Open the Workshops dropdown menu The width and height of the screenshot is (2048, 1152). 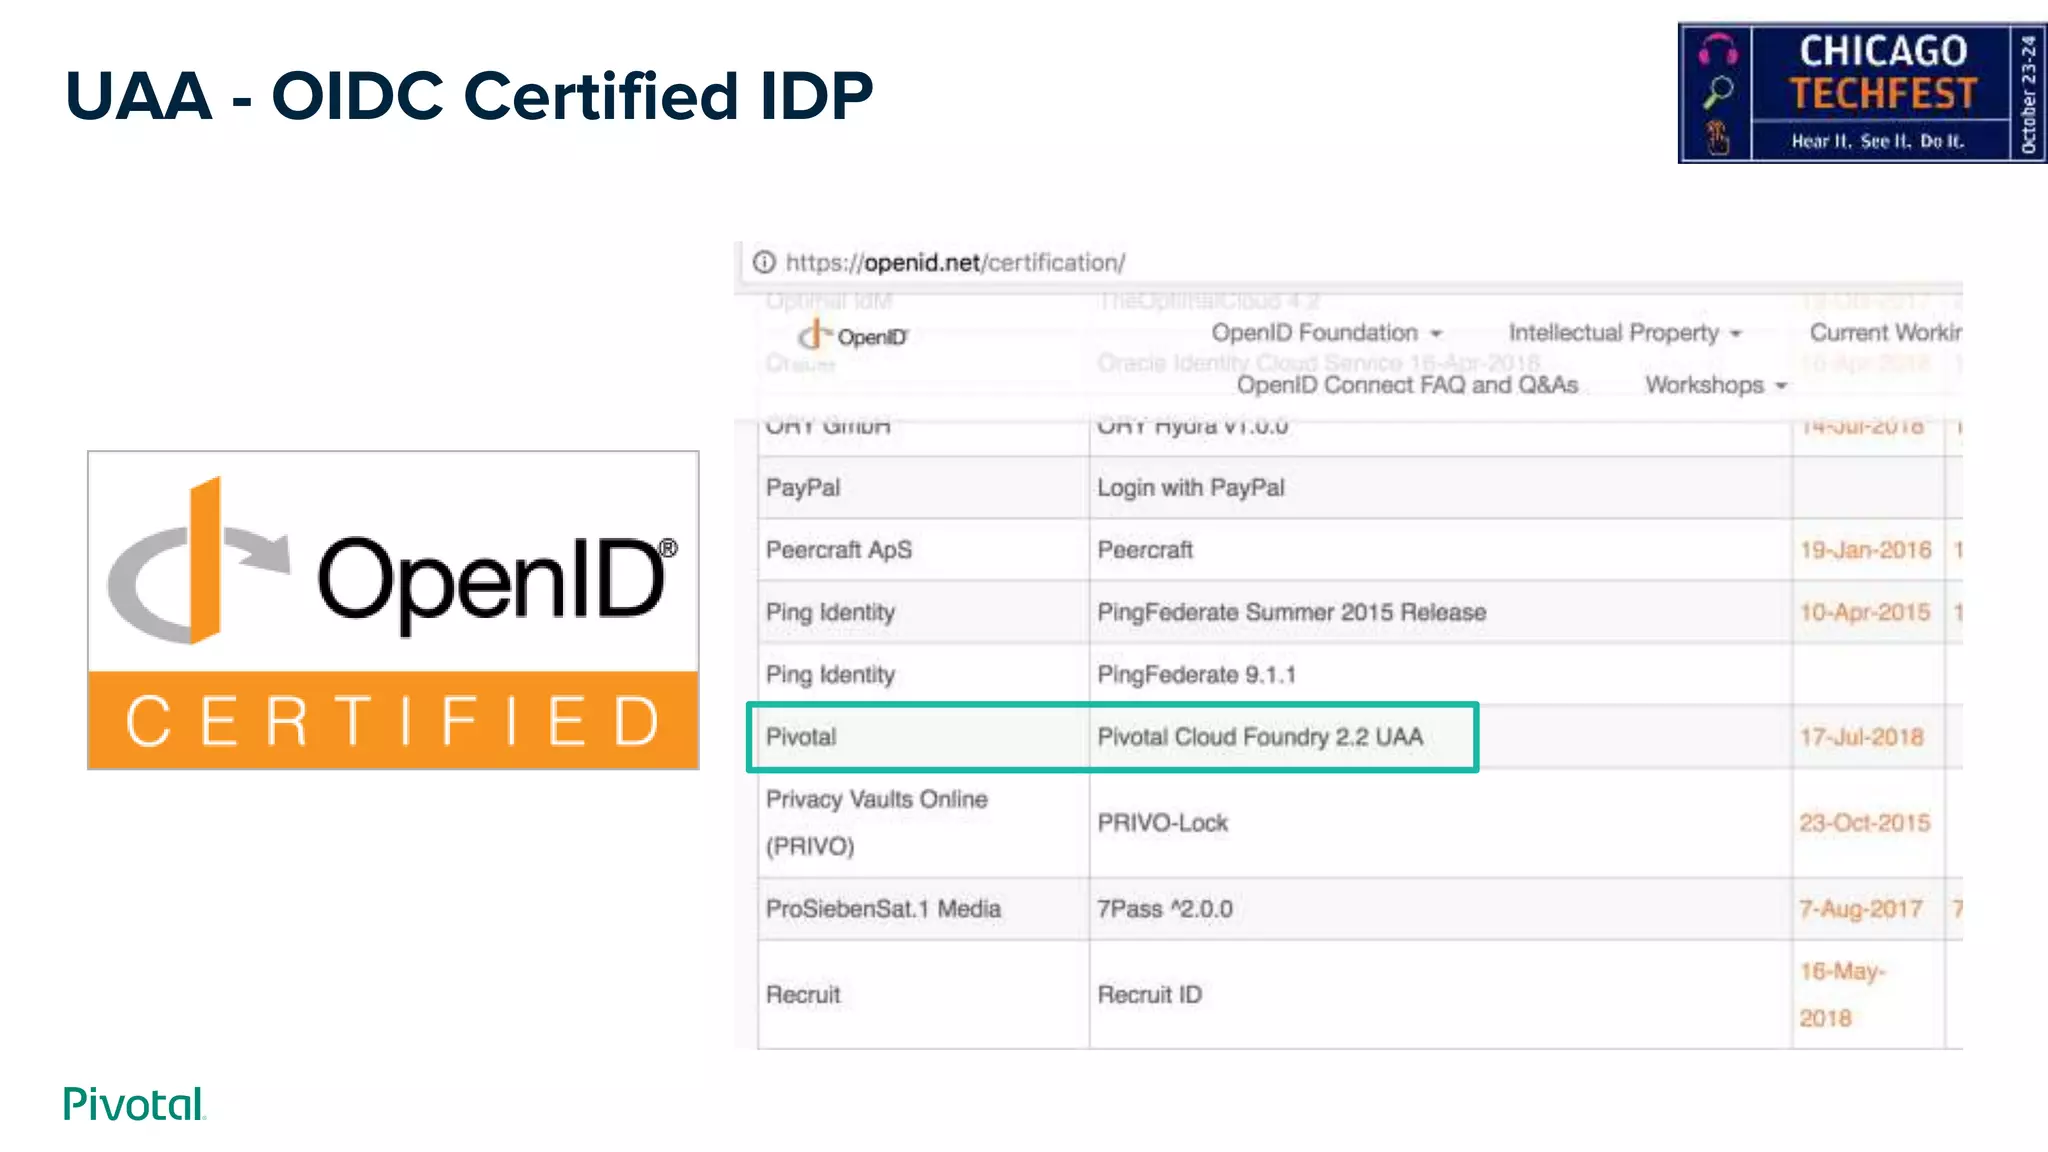click(1716, 385)
